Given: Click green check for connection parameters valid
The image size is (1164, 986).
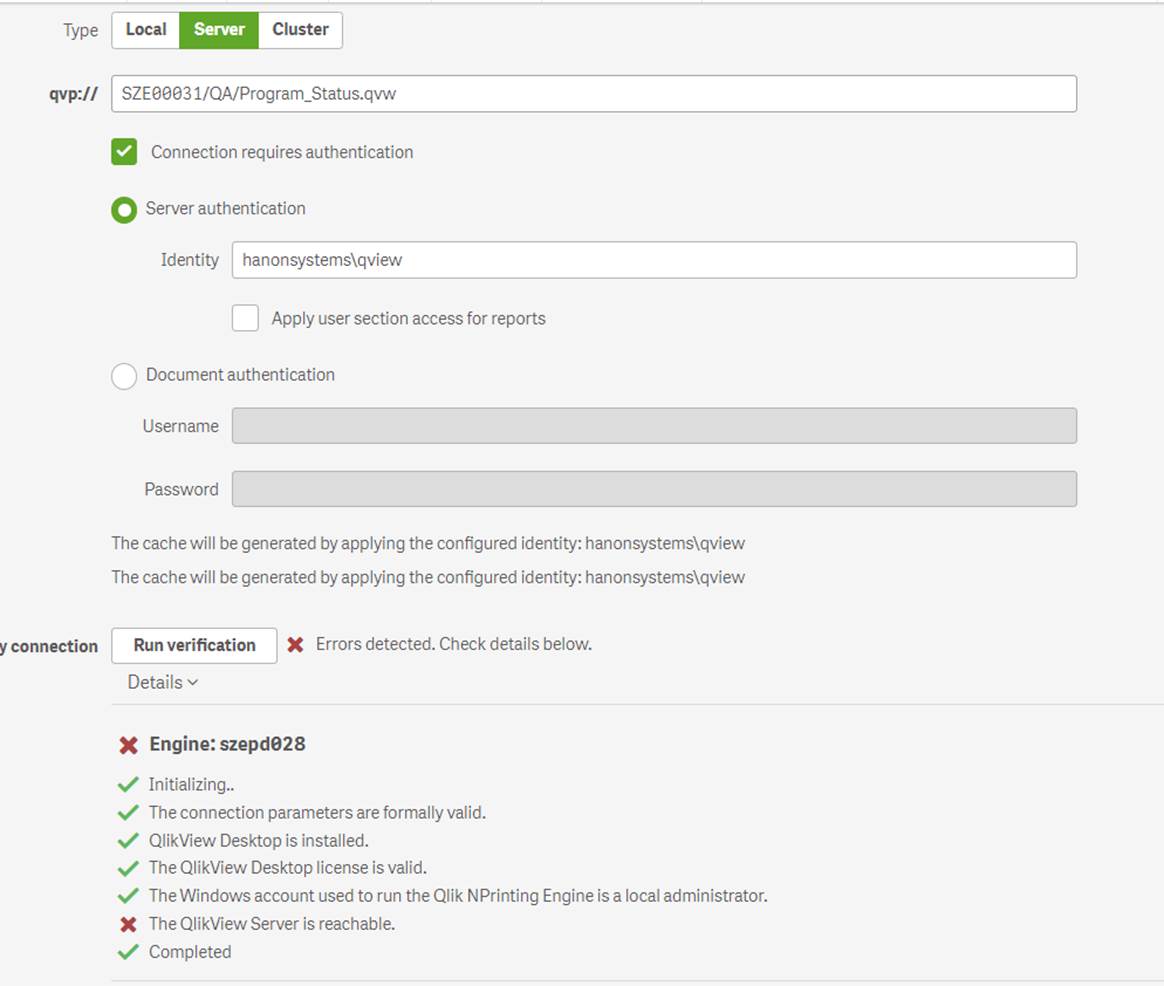Looking at the screenshot, I should [127, 813].
